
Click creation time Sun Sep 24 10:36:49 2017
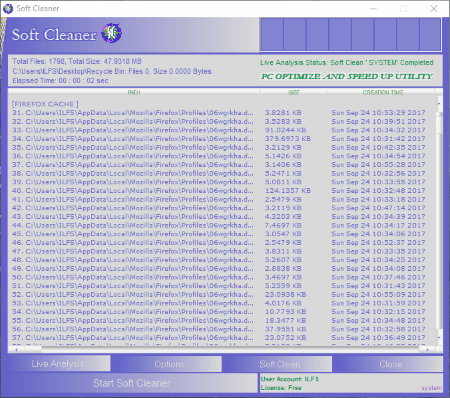(378, 338)
